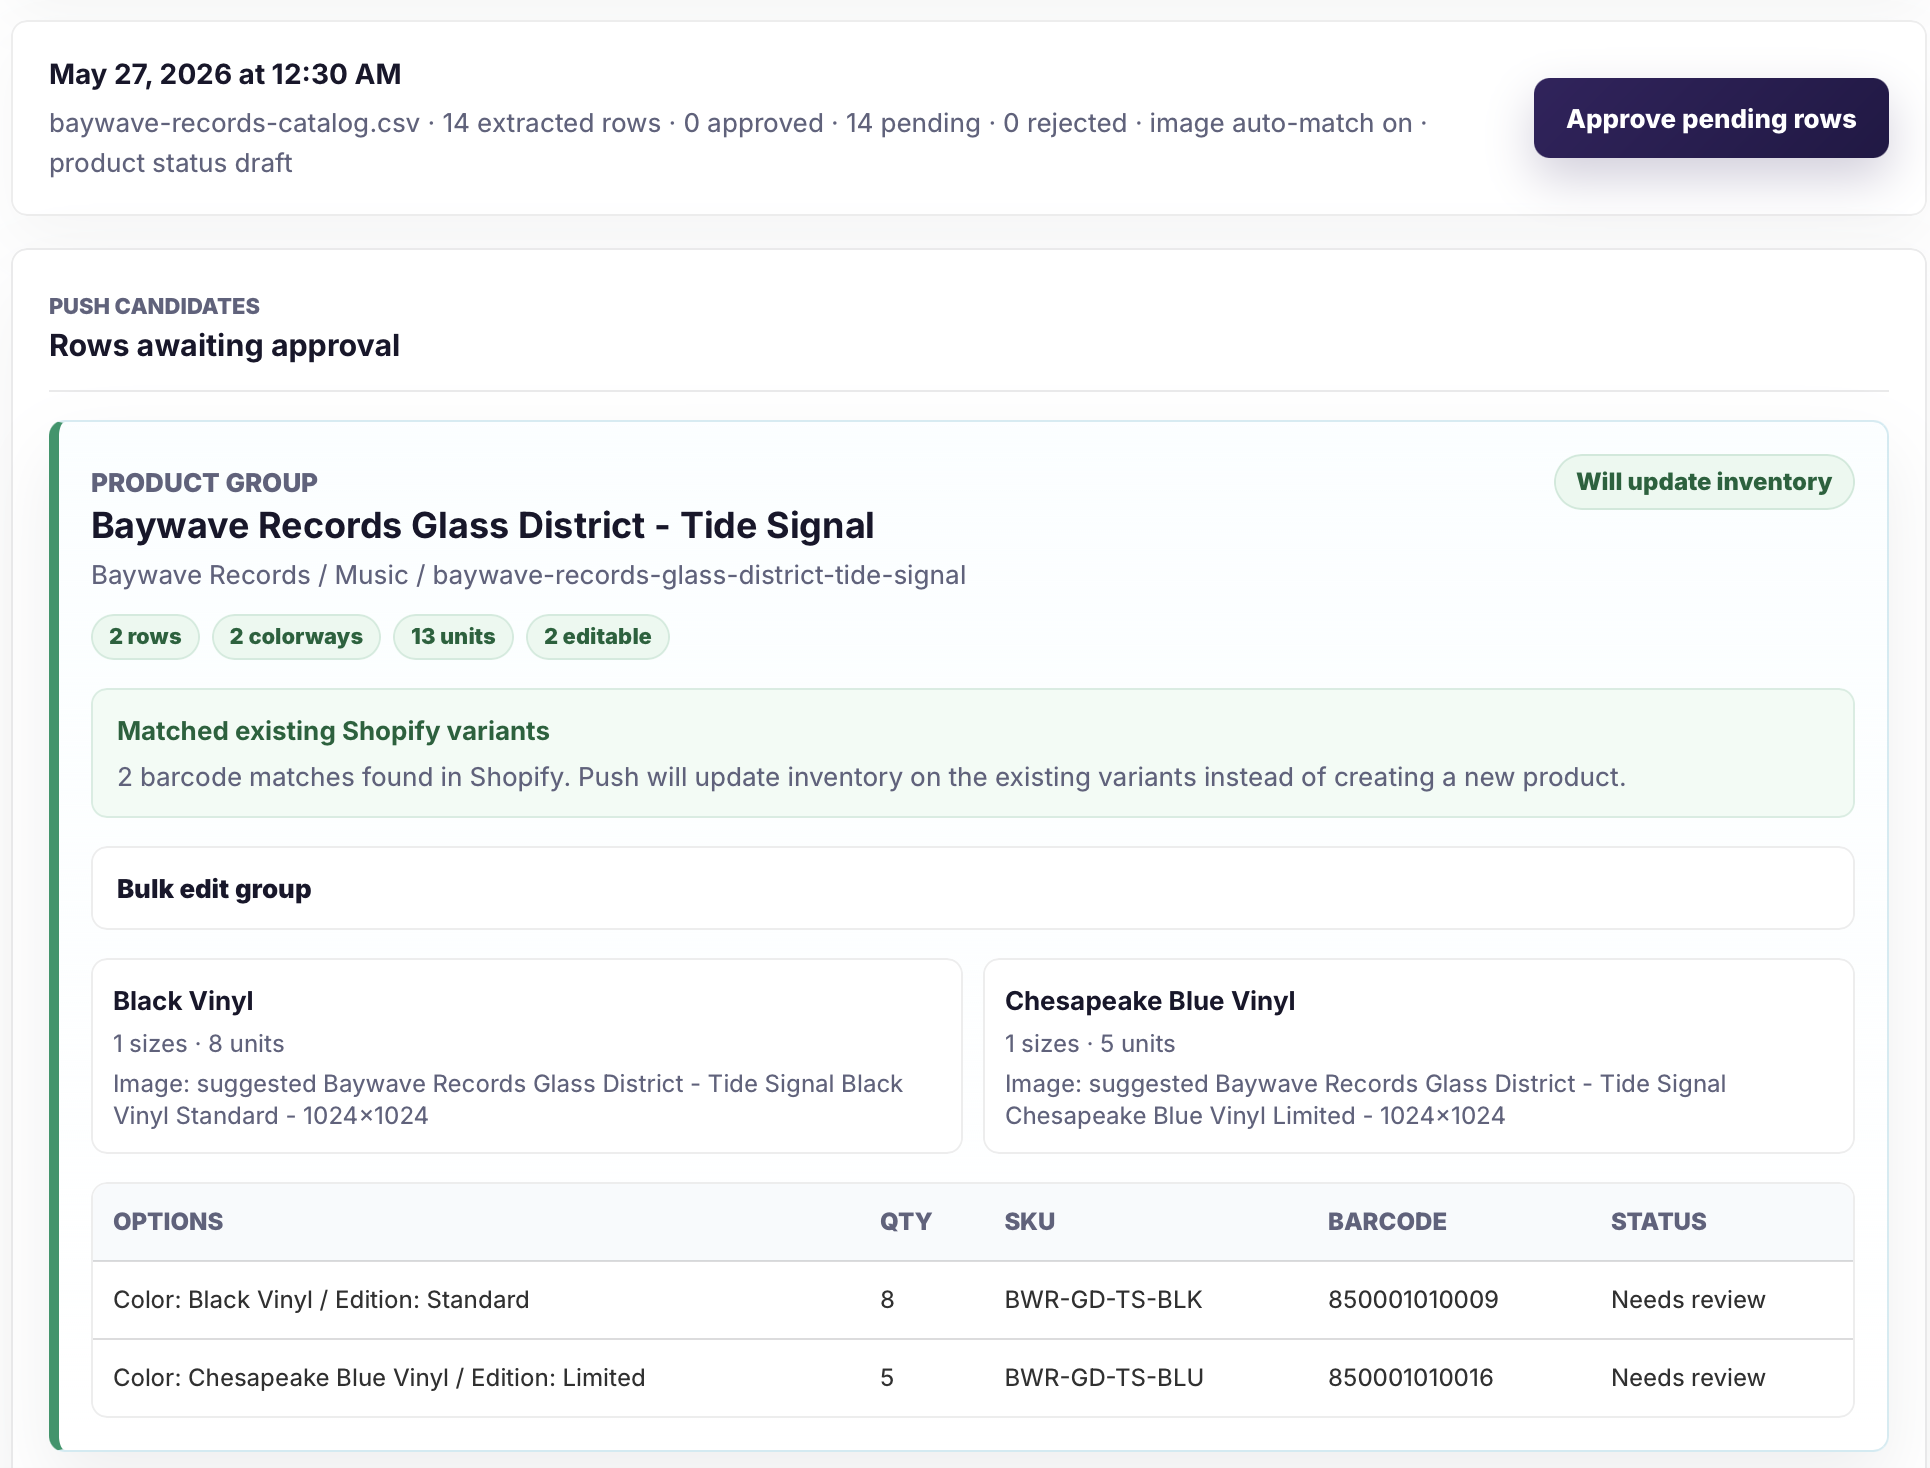The image size is (1930, 1468).
Task: Open the Chesapeake Blue Vinyl colorway card
Action: click(x=1418, y=1056)
